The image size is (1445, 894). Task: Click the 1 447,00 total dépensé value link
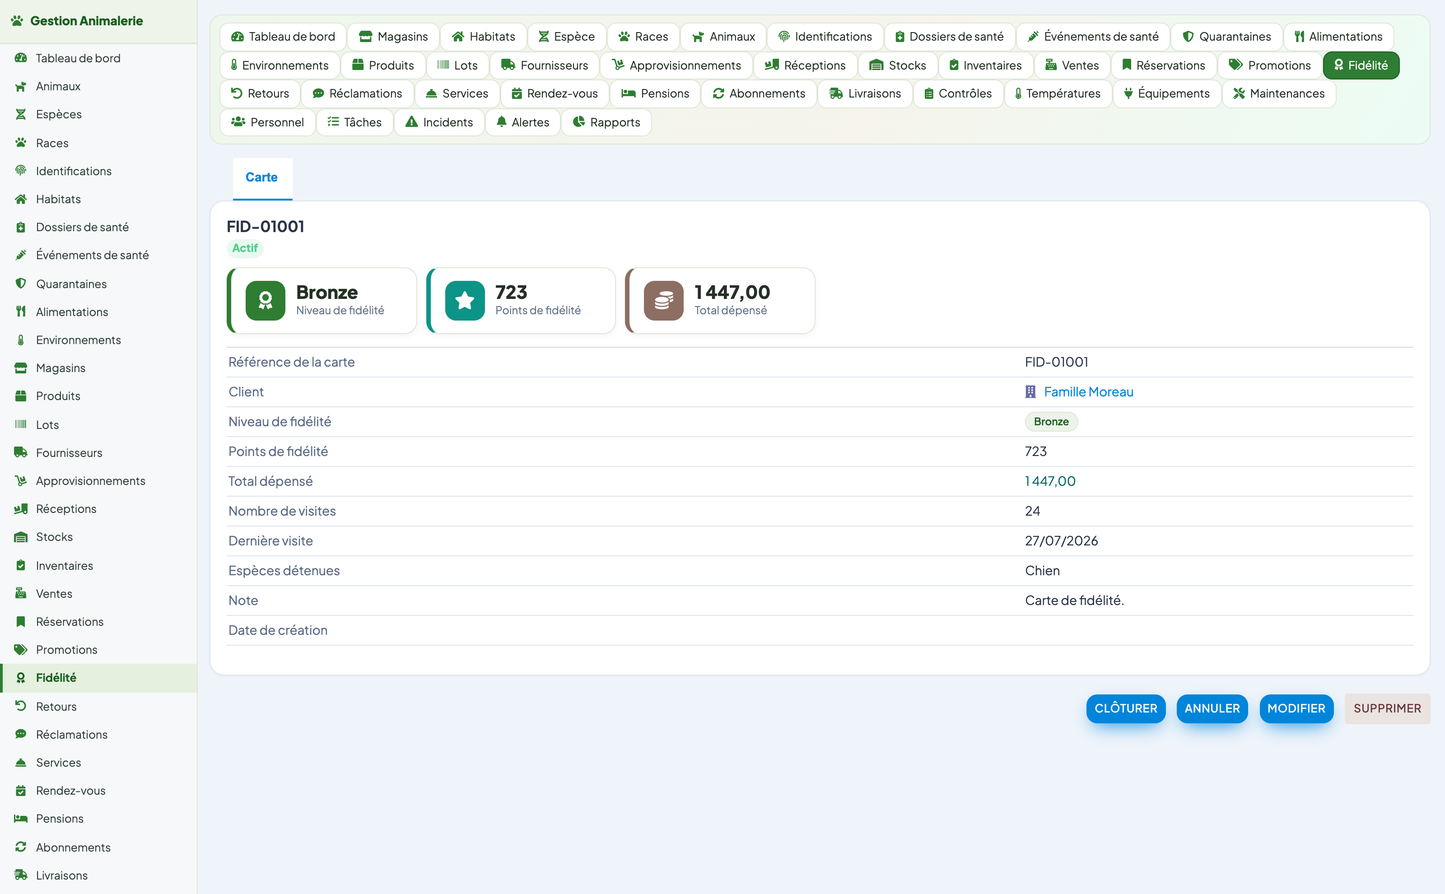[1050, 481]
